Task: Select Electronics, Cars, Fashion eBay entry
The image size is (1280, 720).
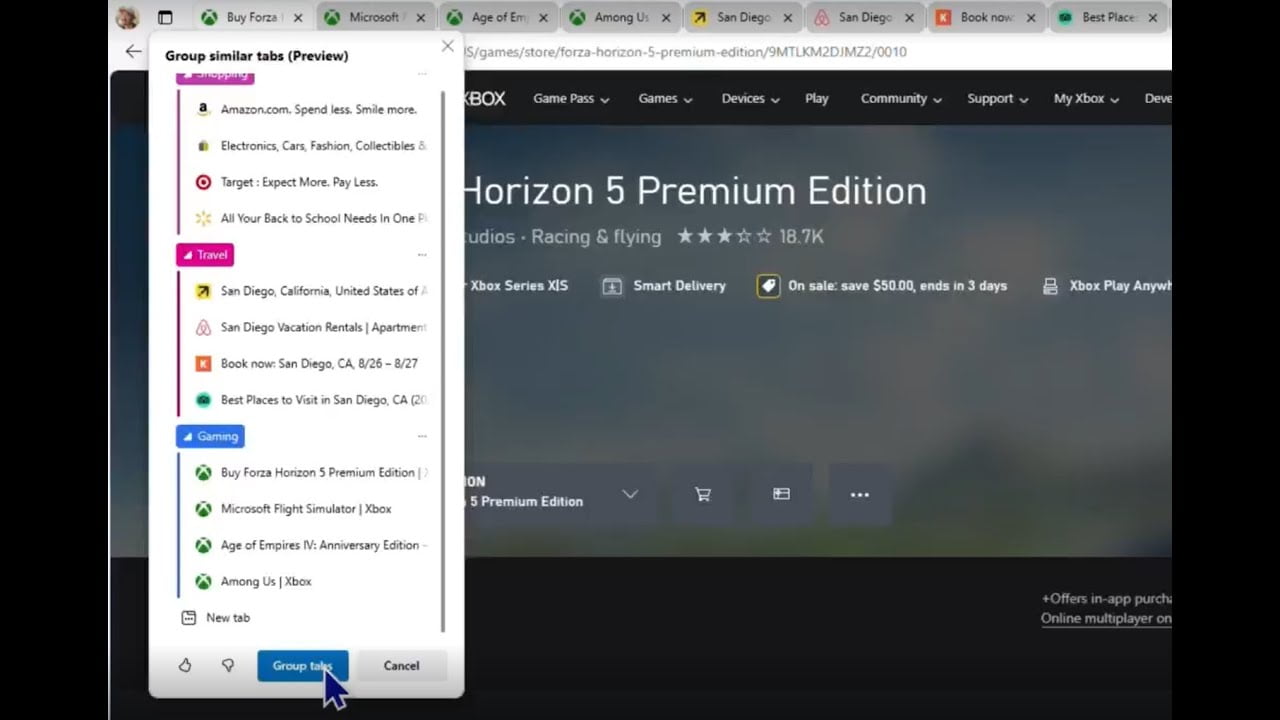Action: pos(310,146)
